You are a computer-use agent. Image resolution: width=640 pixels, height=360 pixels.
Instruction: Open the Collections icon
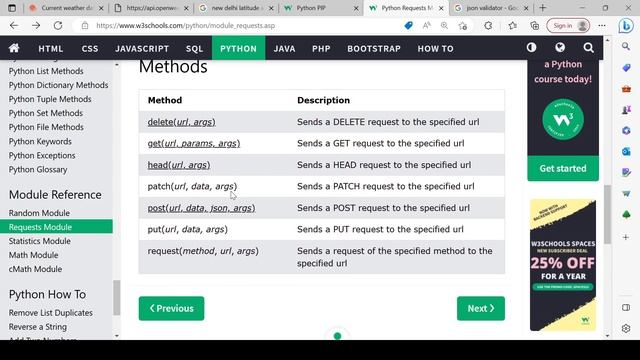coord(534,25)
